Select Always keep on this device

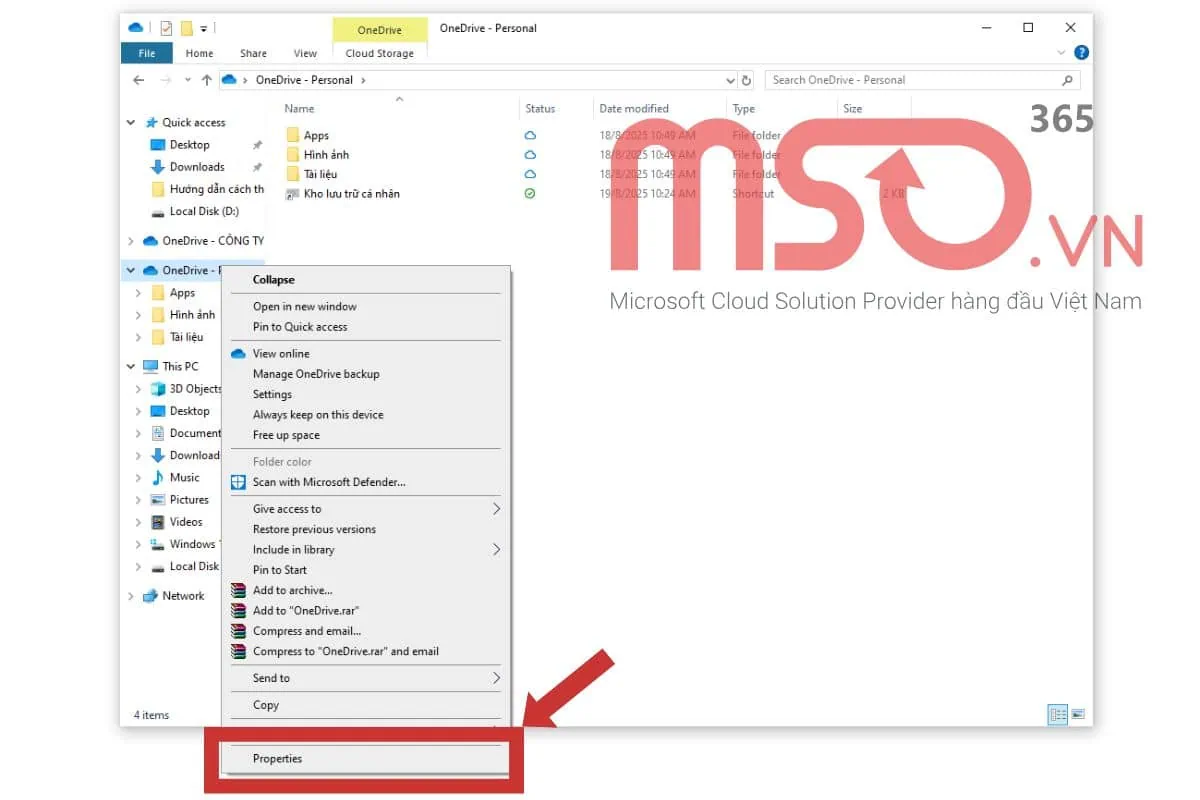[366, 415]
